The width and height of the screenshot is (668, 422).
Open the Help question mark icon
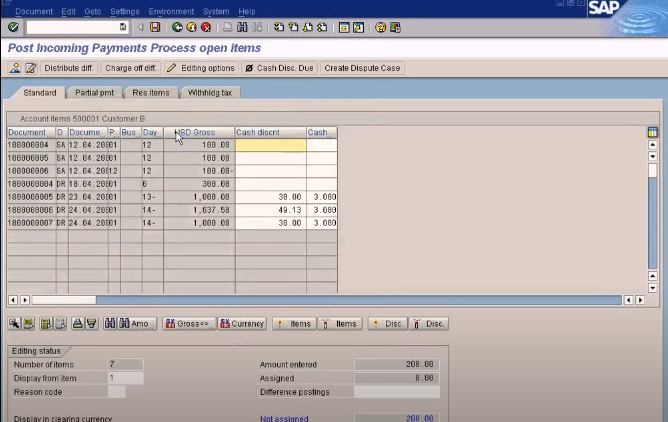[x=380, y=27]
